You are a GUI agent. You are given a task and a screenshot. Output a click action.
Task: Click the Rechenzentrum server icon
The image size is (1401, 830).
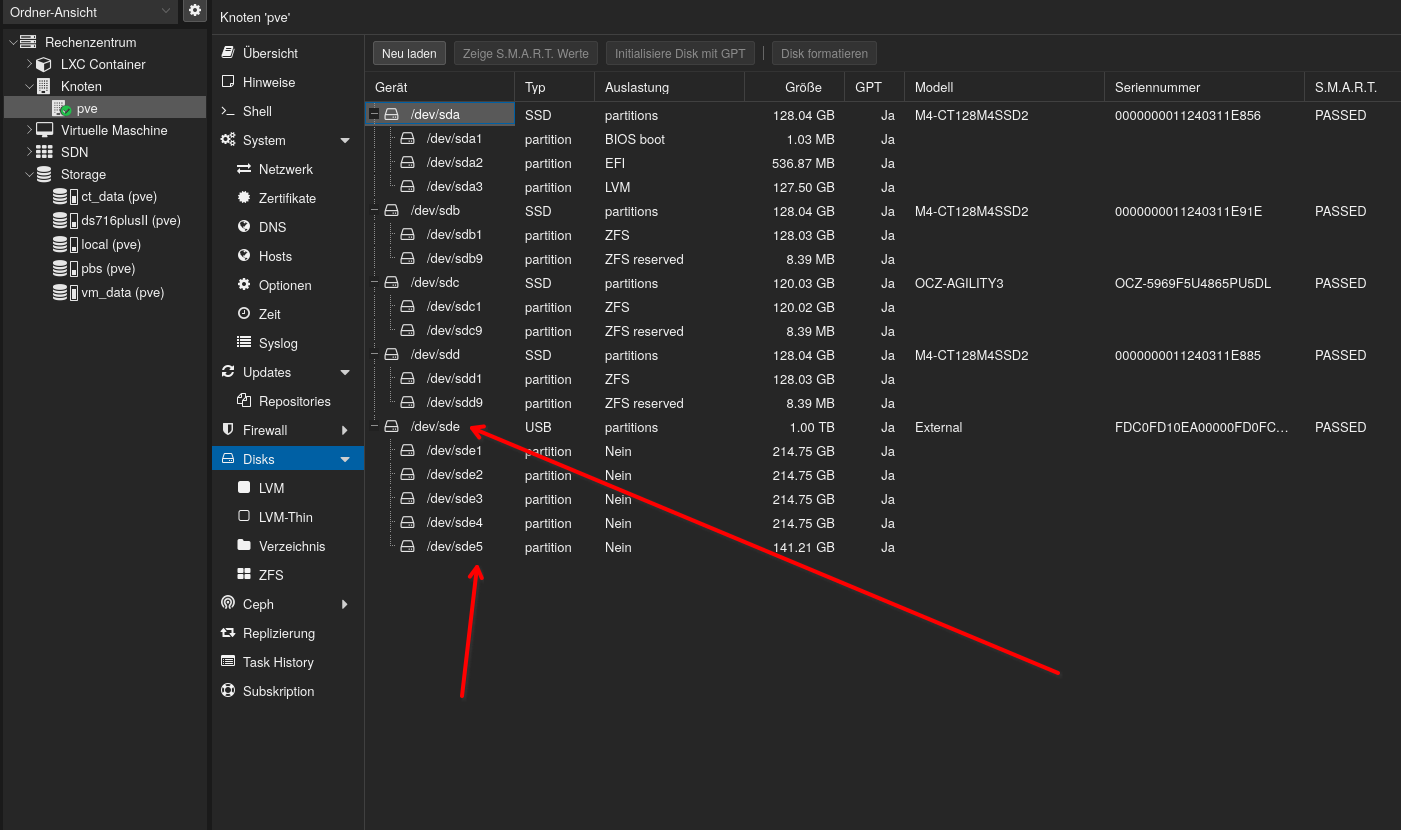click(28, 42)
